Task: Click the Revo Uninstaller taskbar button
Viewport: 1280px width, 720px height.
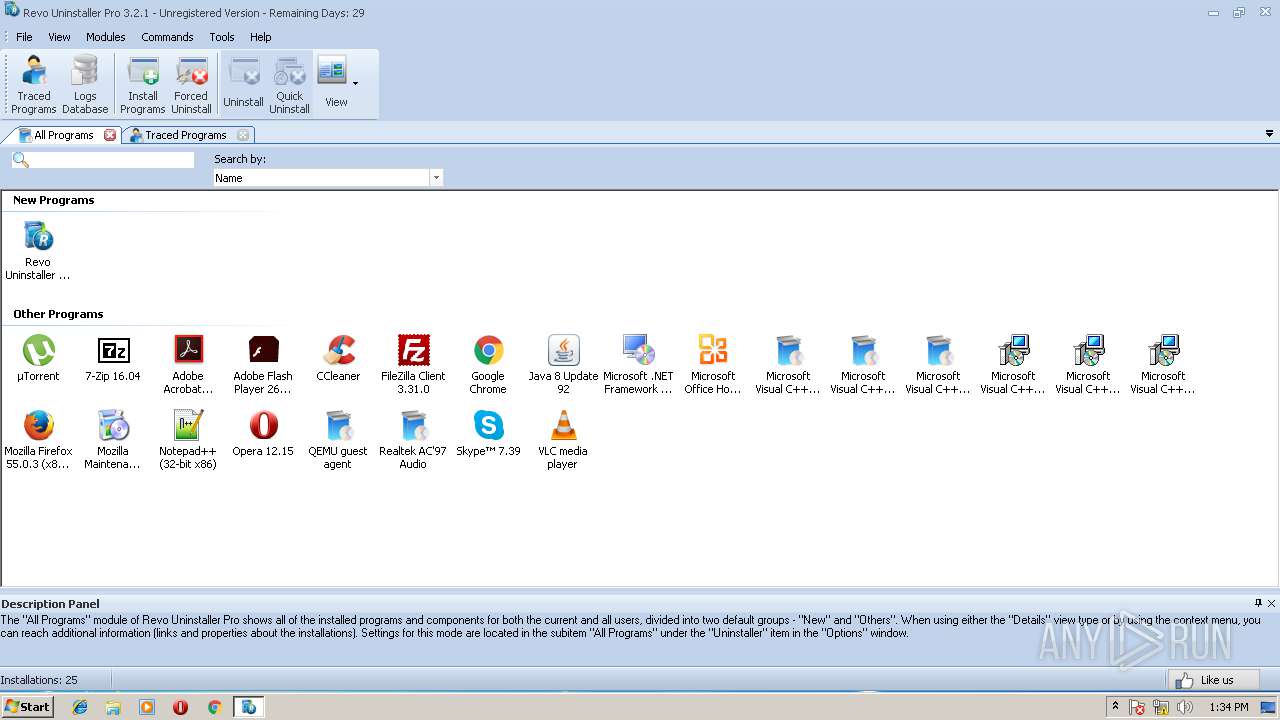Action: (249, 707)
